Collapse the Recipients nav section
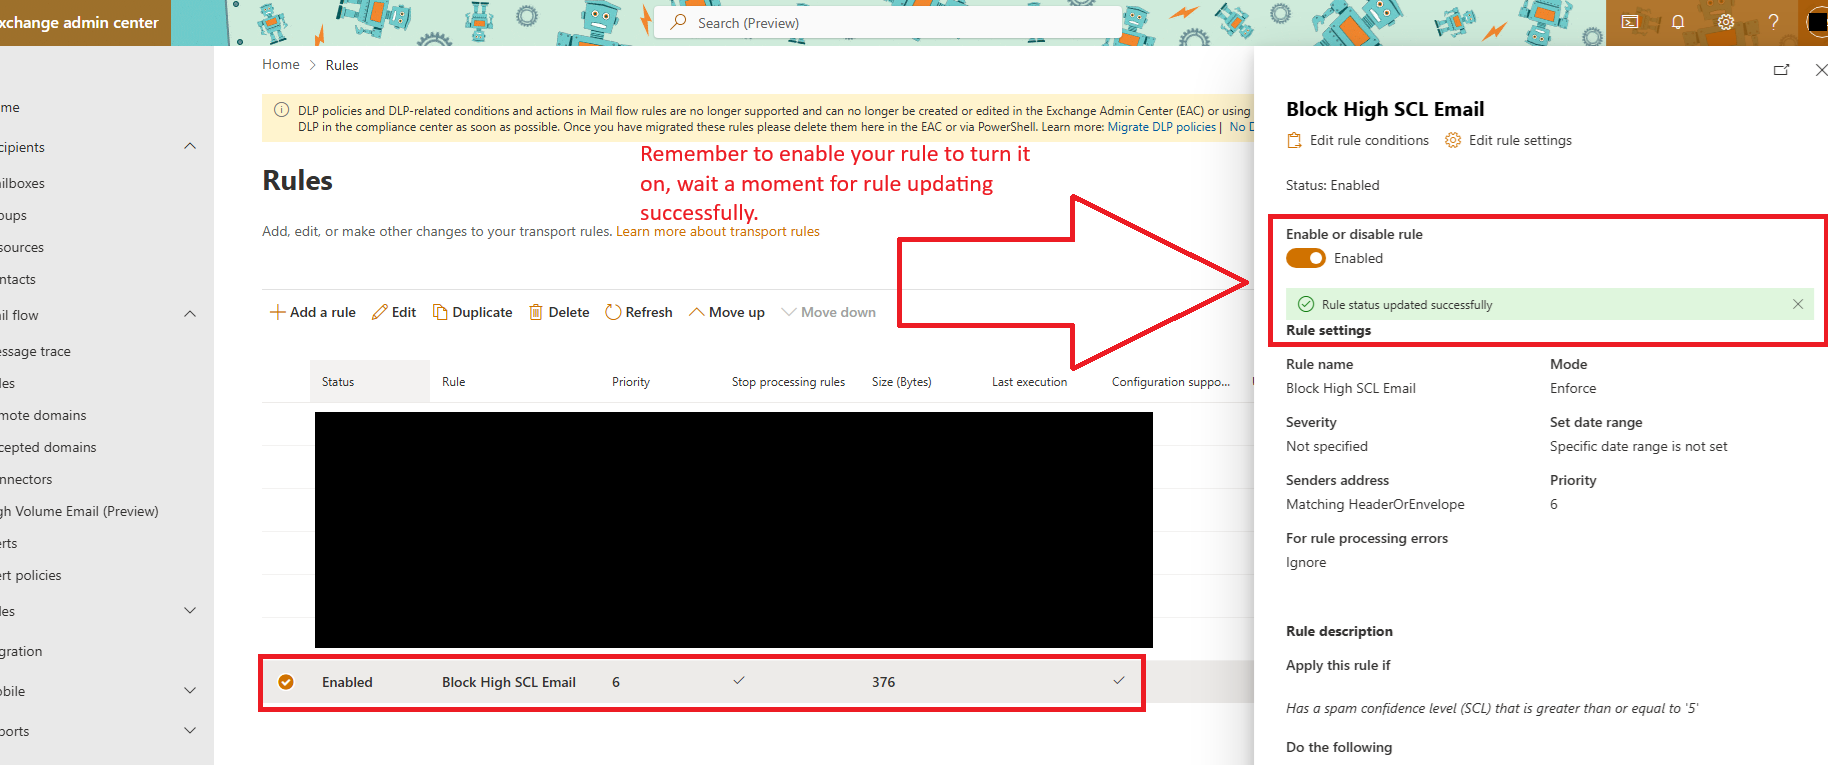1828x765 pixels. pyautogui.click(x=190, y=147)
